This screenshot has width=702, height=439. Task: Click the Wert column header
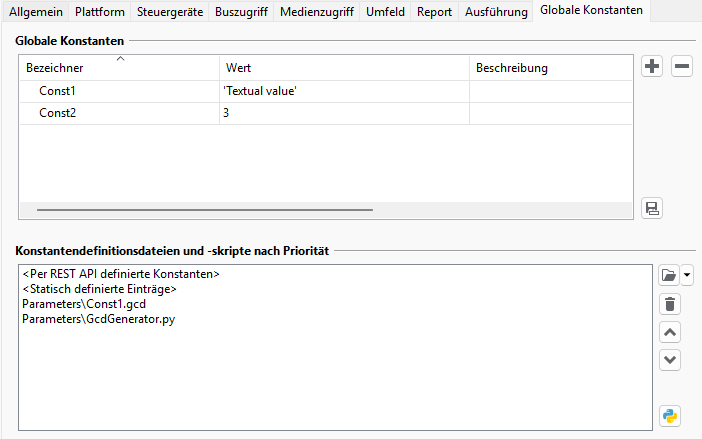click(x=344, y=68)
